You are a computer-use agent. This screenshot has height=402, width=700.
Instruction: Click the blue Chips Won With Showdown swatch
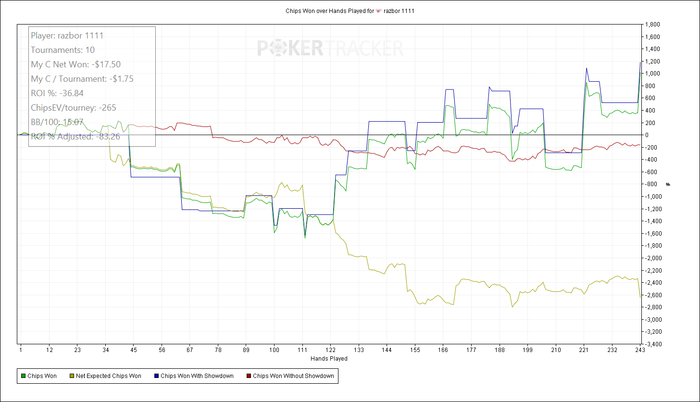pos(156,376)
